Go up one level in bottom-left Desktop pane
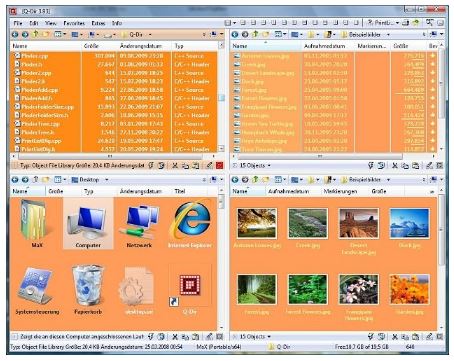 [35, 179]
